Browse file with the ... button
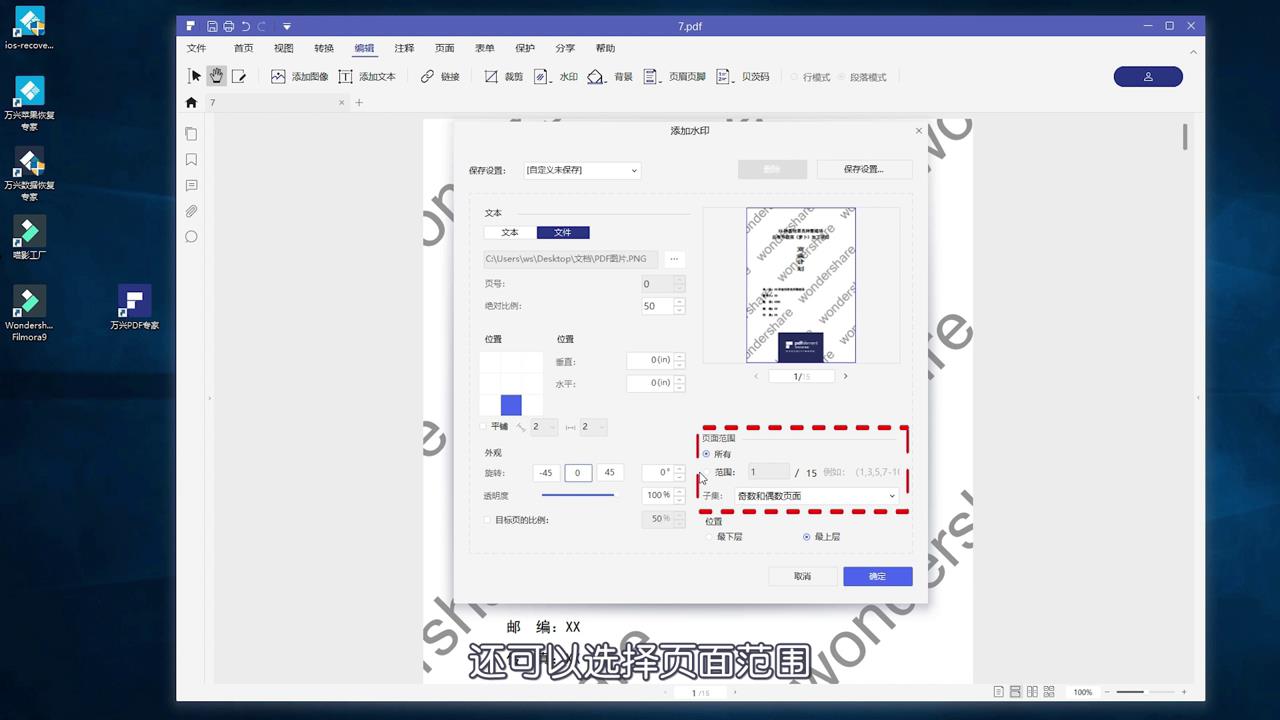Screen dimensions: 1280x720 pos(674,259)
